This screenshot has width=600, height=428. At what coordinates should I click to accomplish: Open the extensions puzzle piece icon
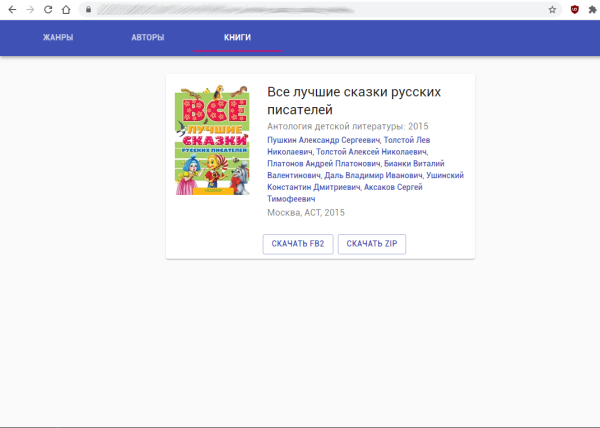592,10
